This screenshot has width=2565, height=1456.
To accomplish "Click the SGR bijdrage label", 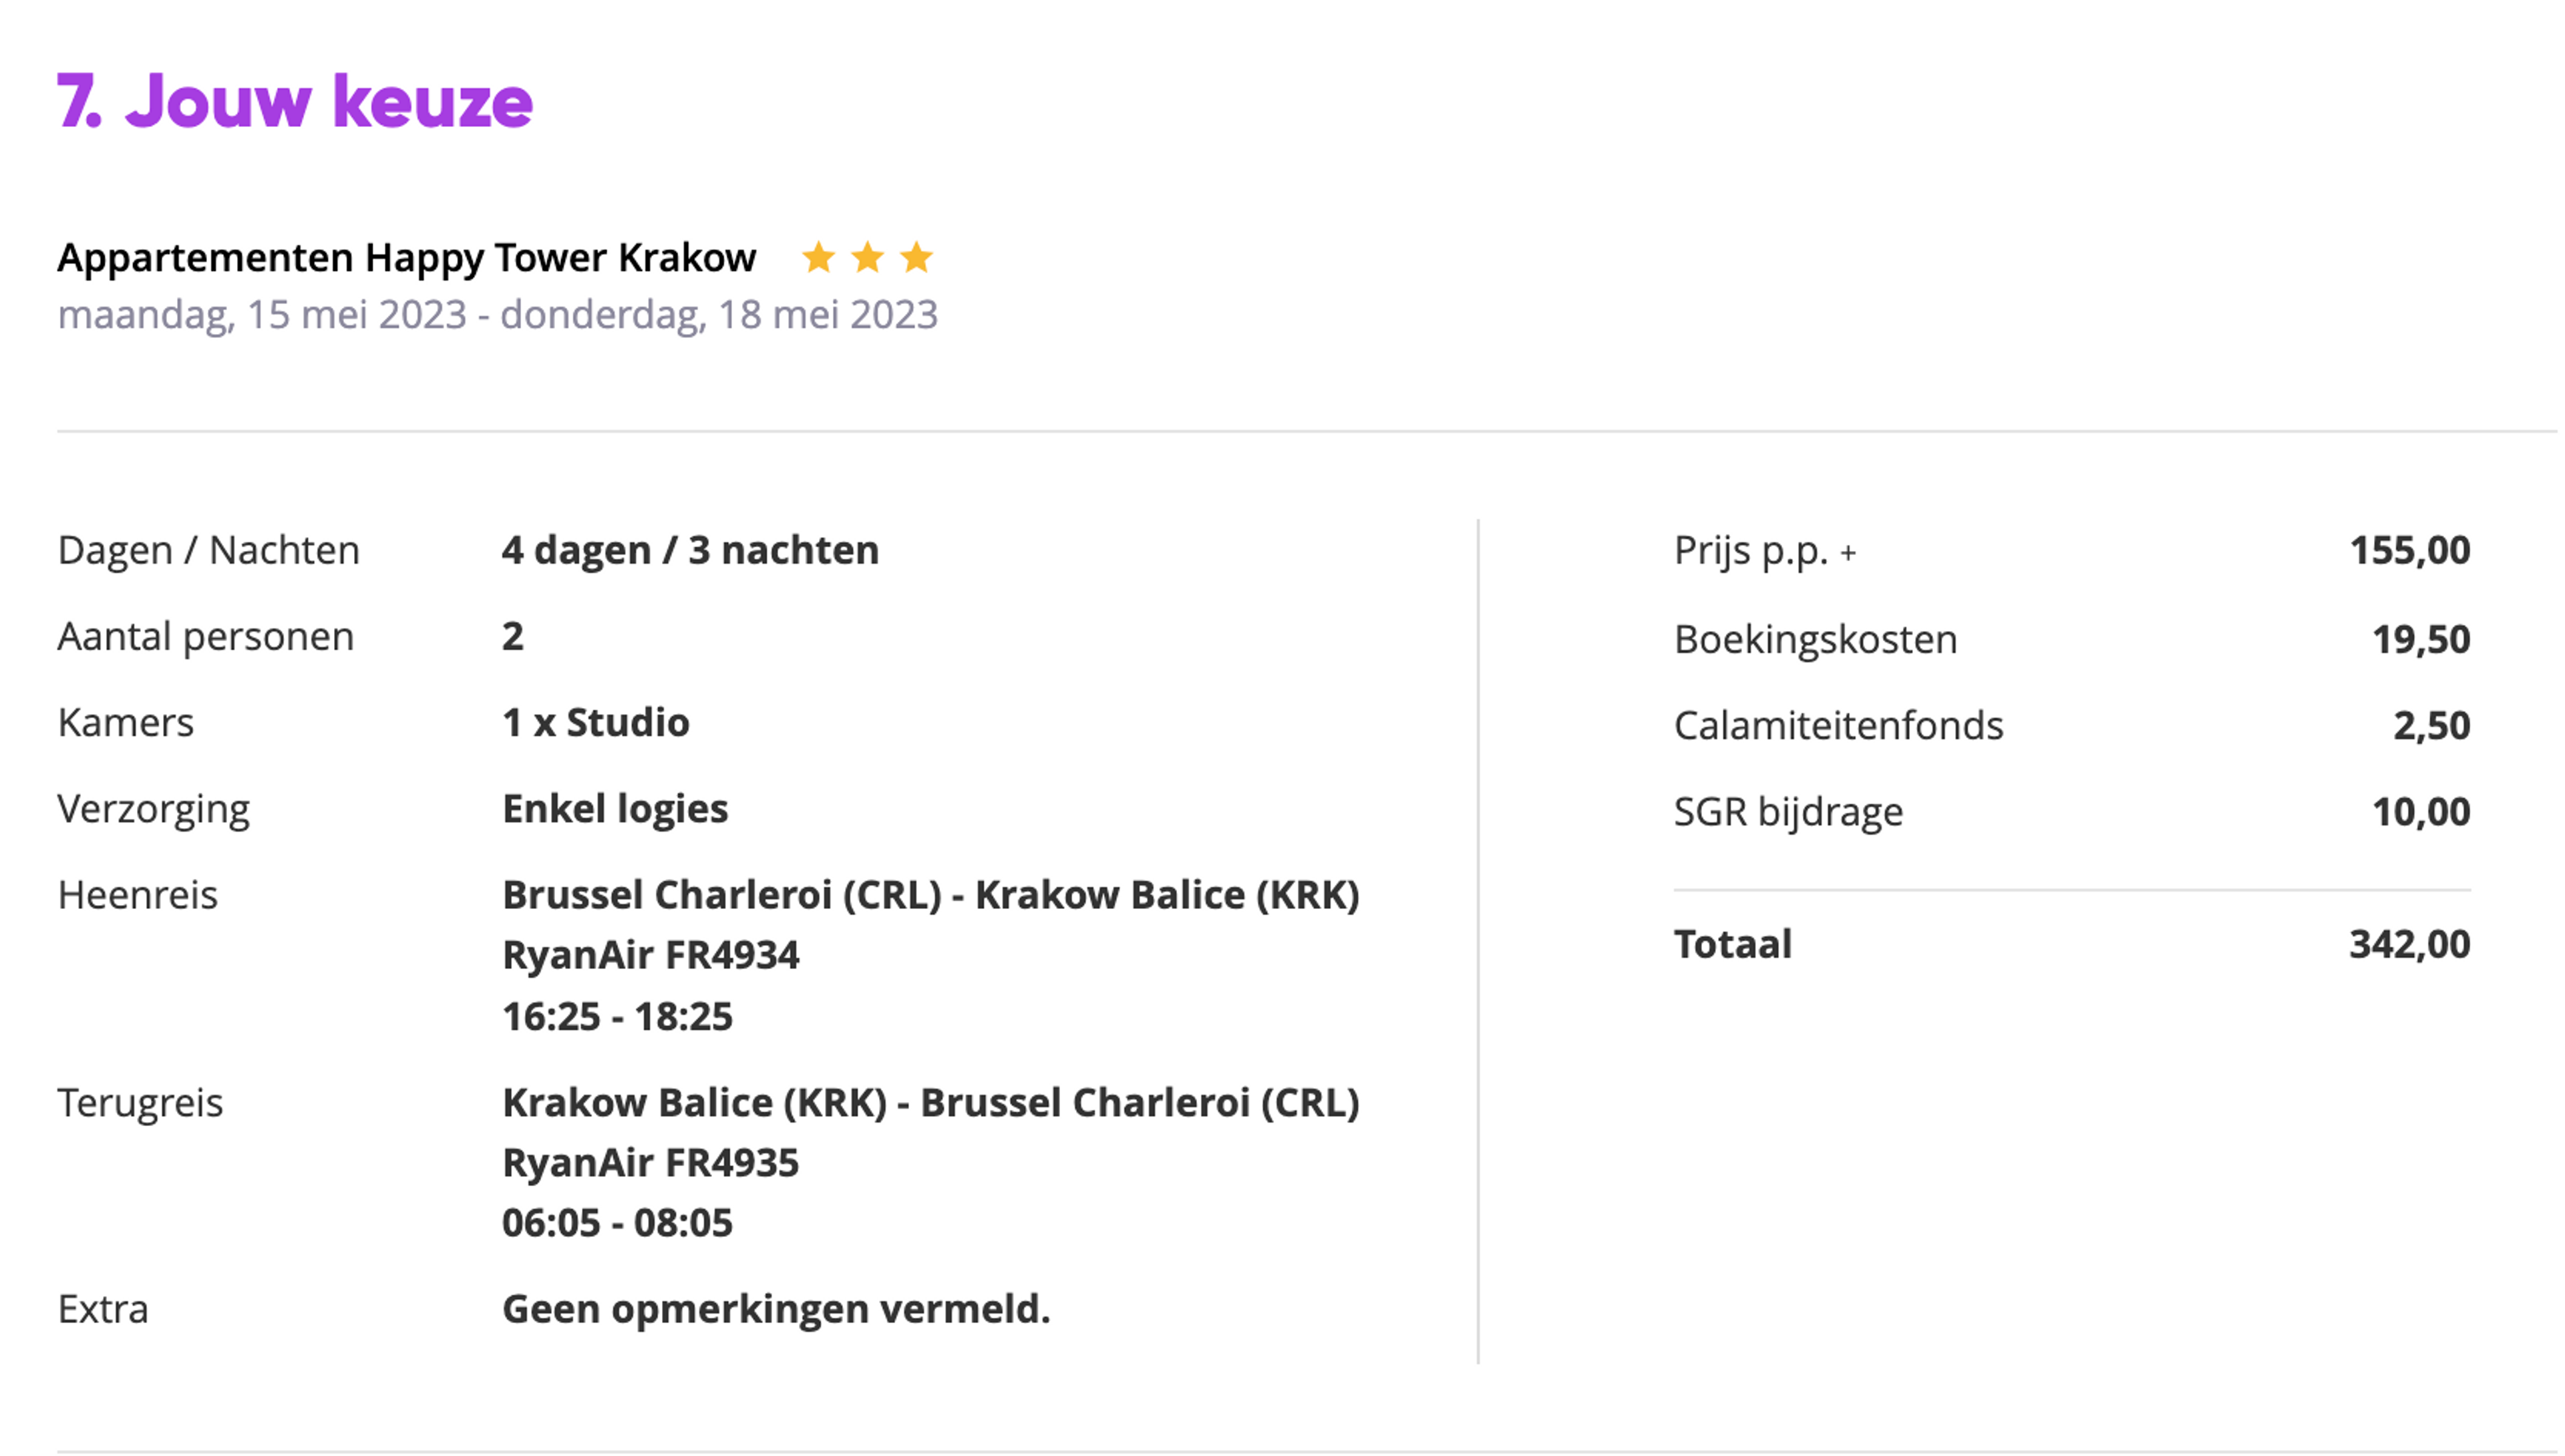I will tap(1789, 812).
